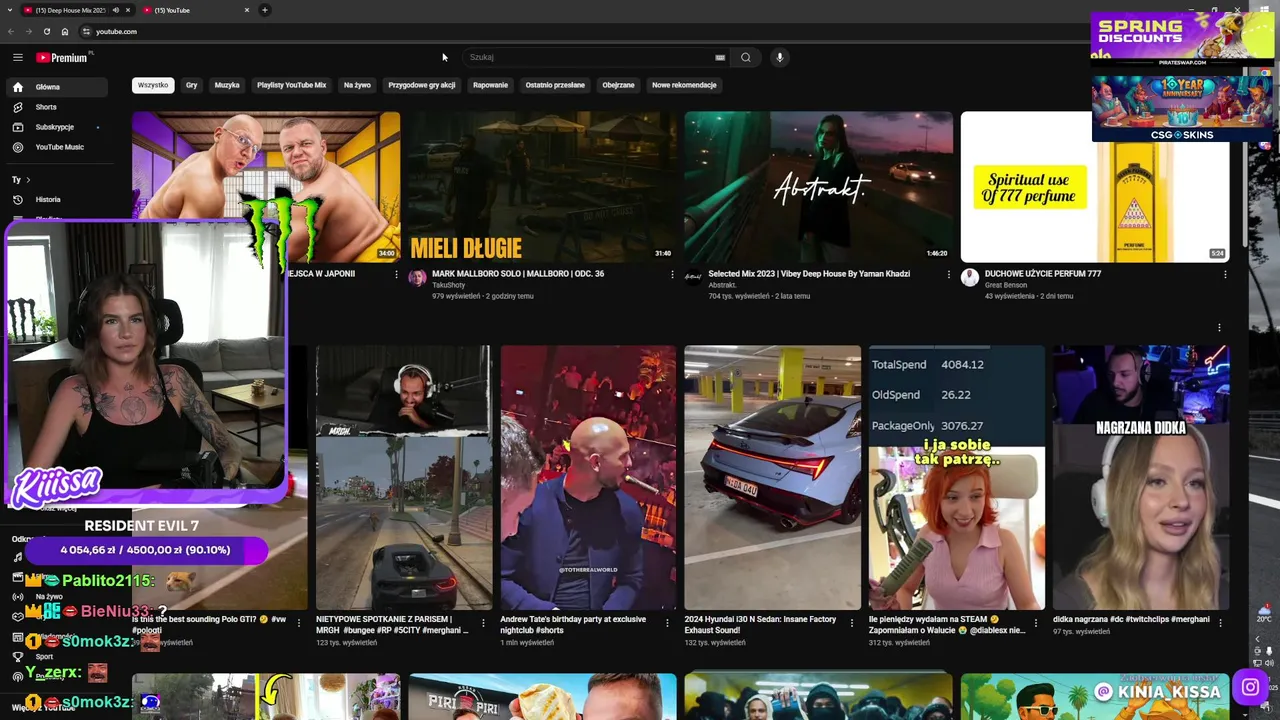Select the Przygodowe gry akcji chip
This screenshot has height=720, width=1280.
click(421, 85)
